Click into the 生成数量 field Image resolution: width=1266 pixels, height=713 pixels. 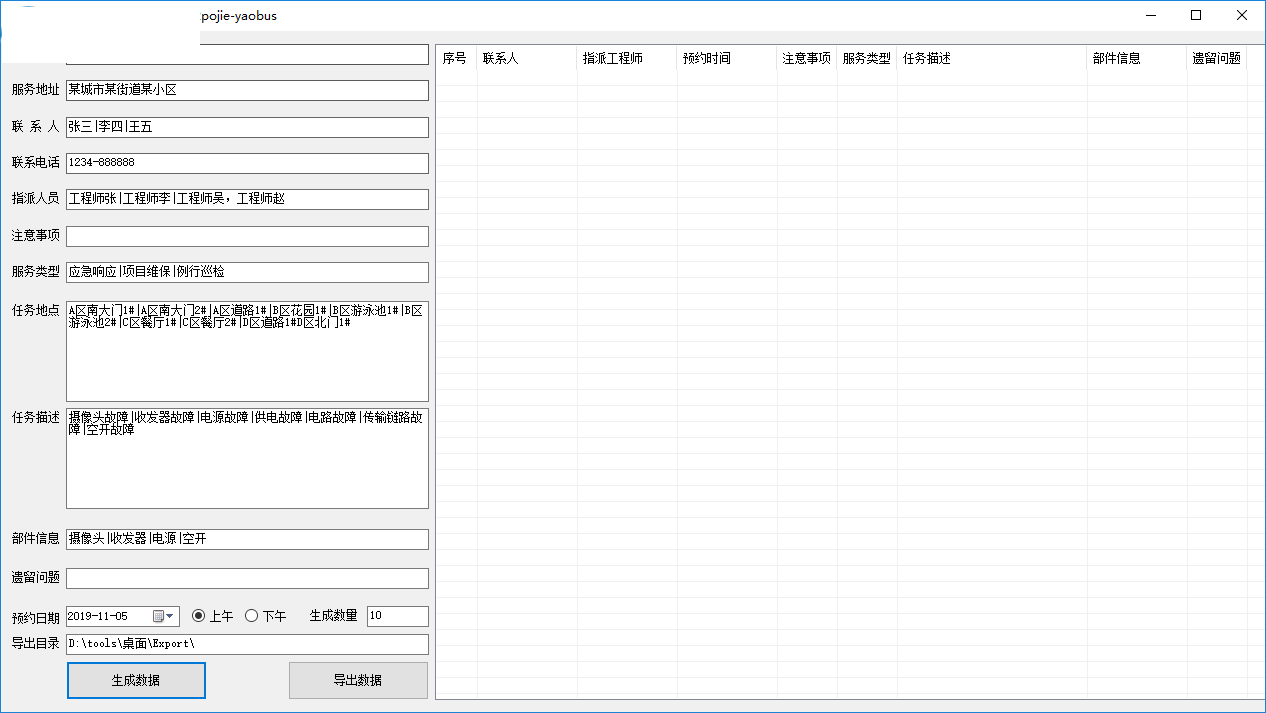click(x=397, y=616)
